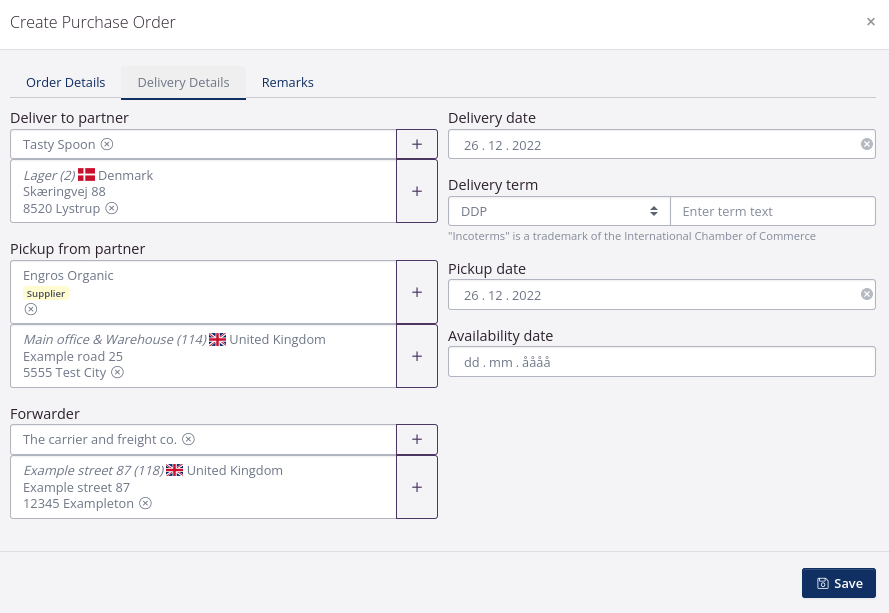Viewport: 889px width, 613px height.
Task: Click the Availability date input field
Action: [x=661, y=361]
